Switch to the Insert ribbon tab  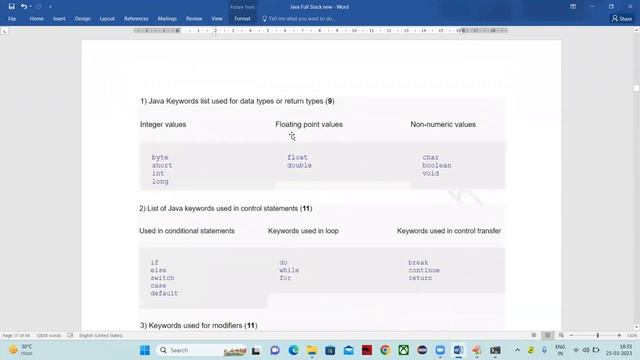click(x=59, y=19)
